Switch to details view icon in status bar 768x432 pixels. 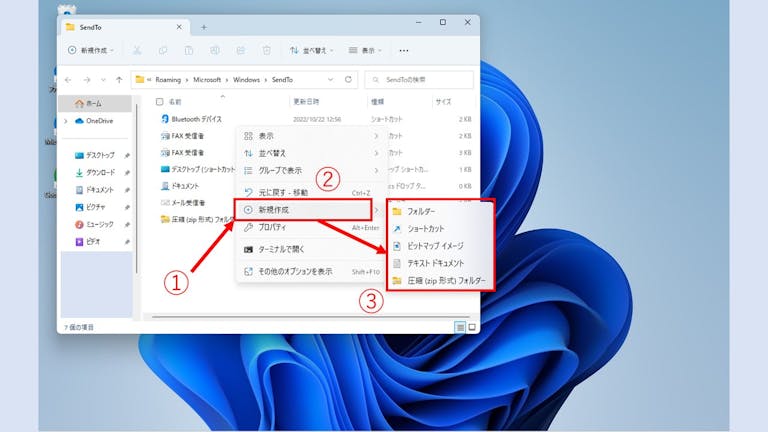pyautogui.click(x=460, y=327)
